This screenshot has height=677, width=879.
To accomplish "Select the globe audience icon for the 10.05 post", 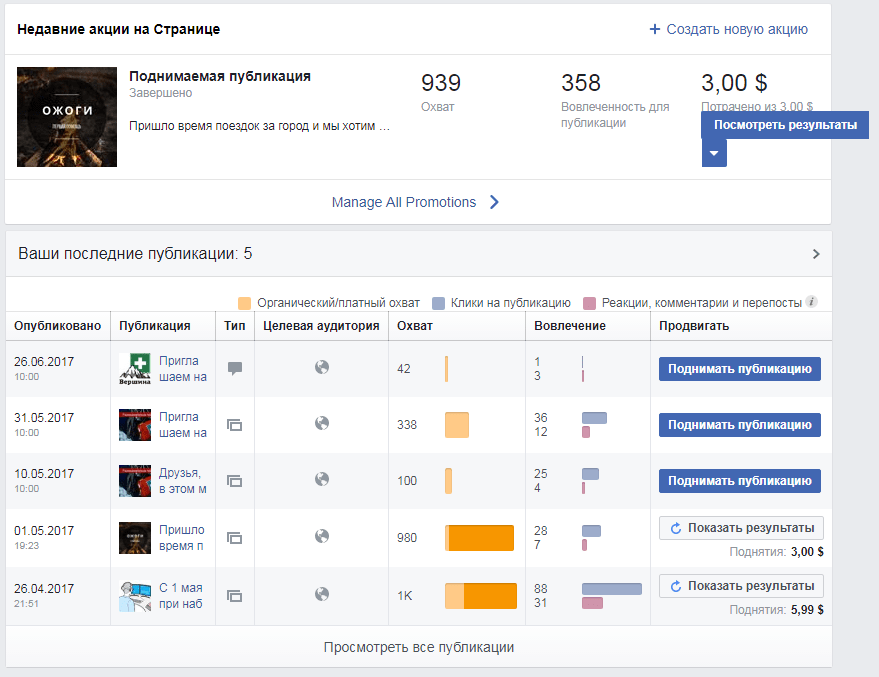I will (x=321, y=481).
